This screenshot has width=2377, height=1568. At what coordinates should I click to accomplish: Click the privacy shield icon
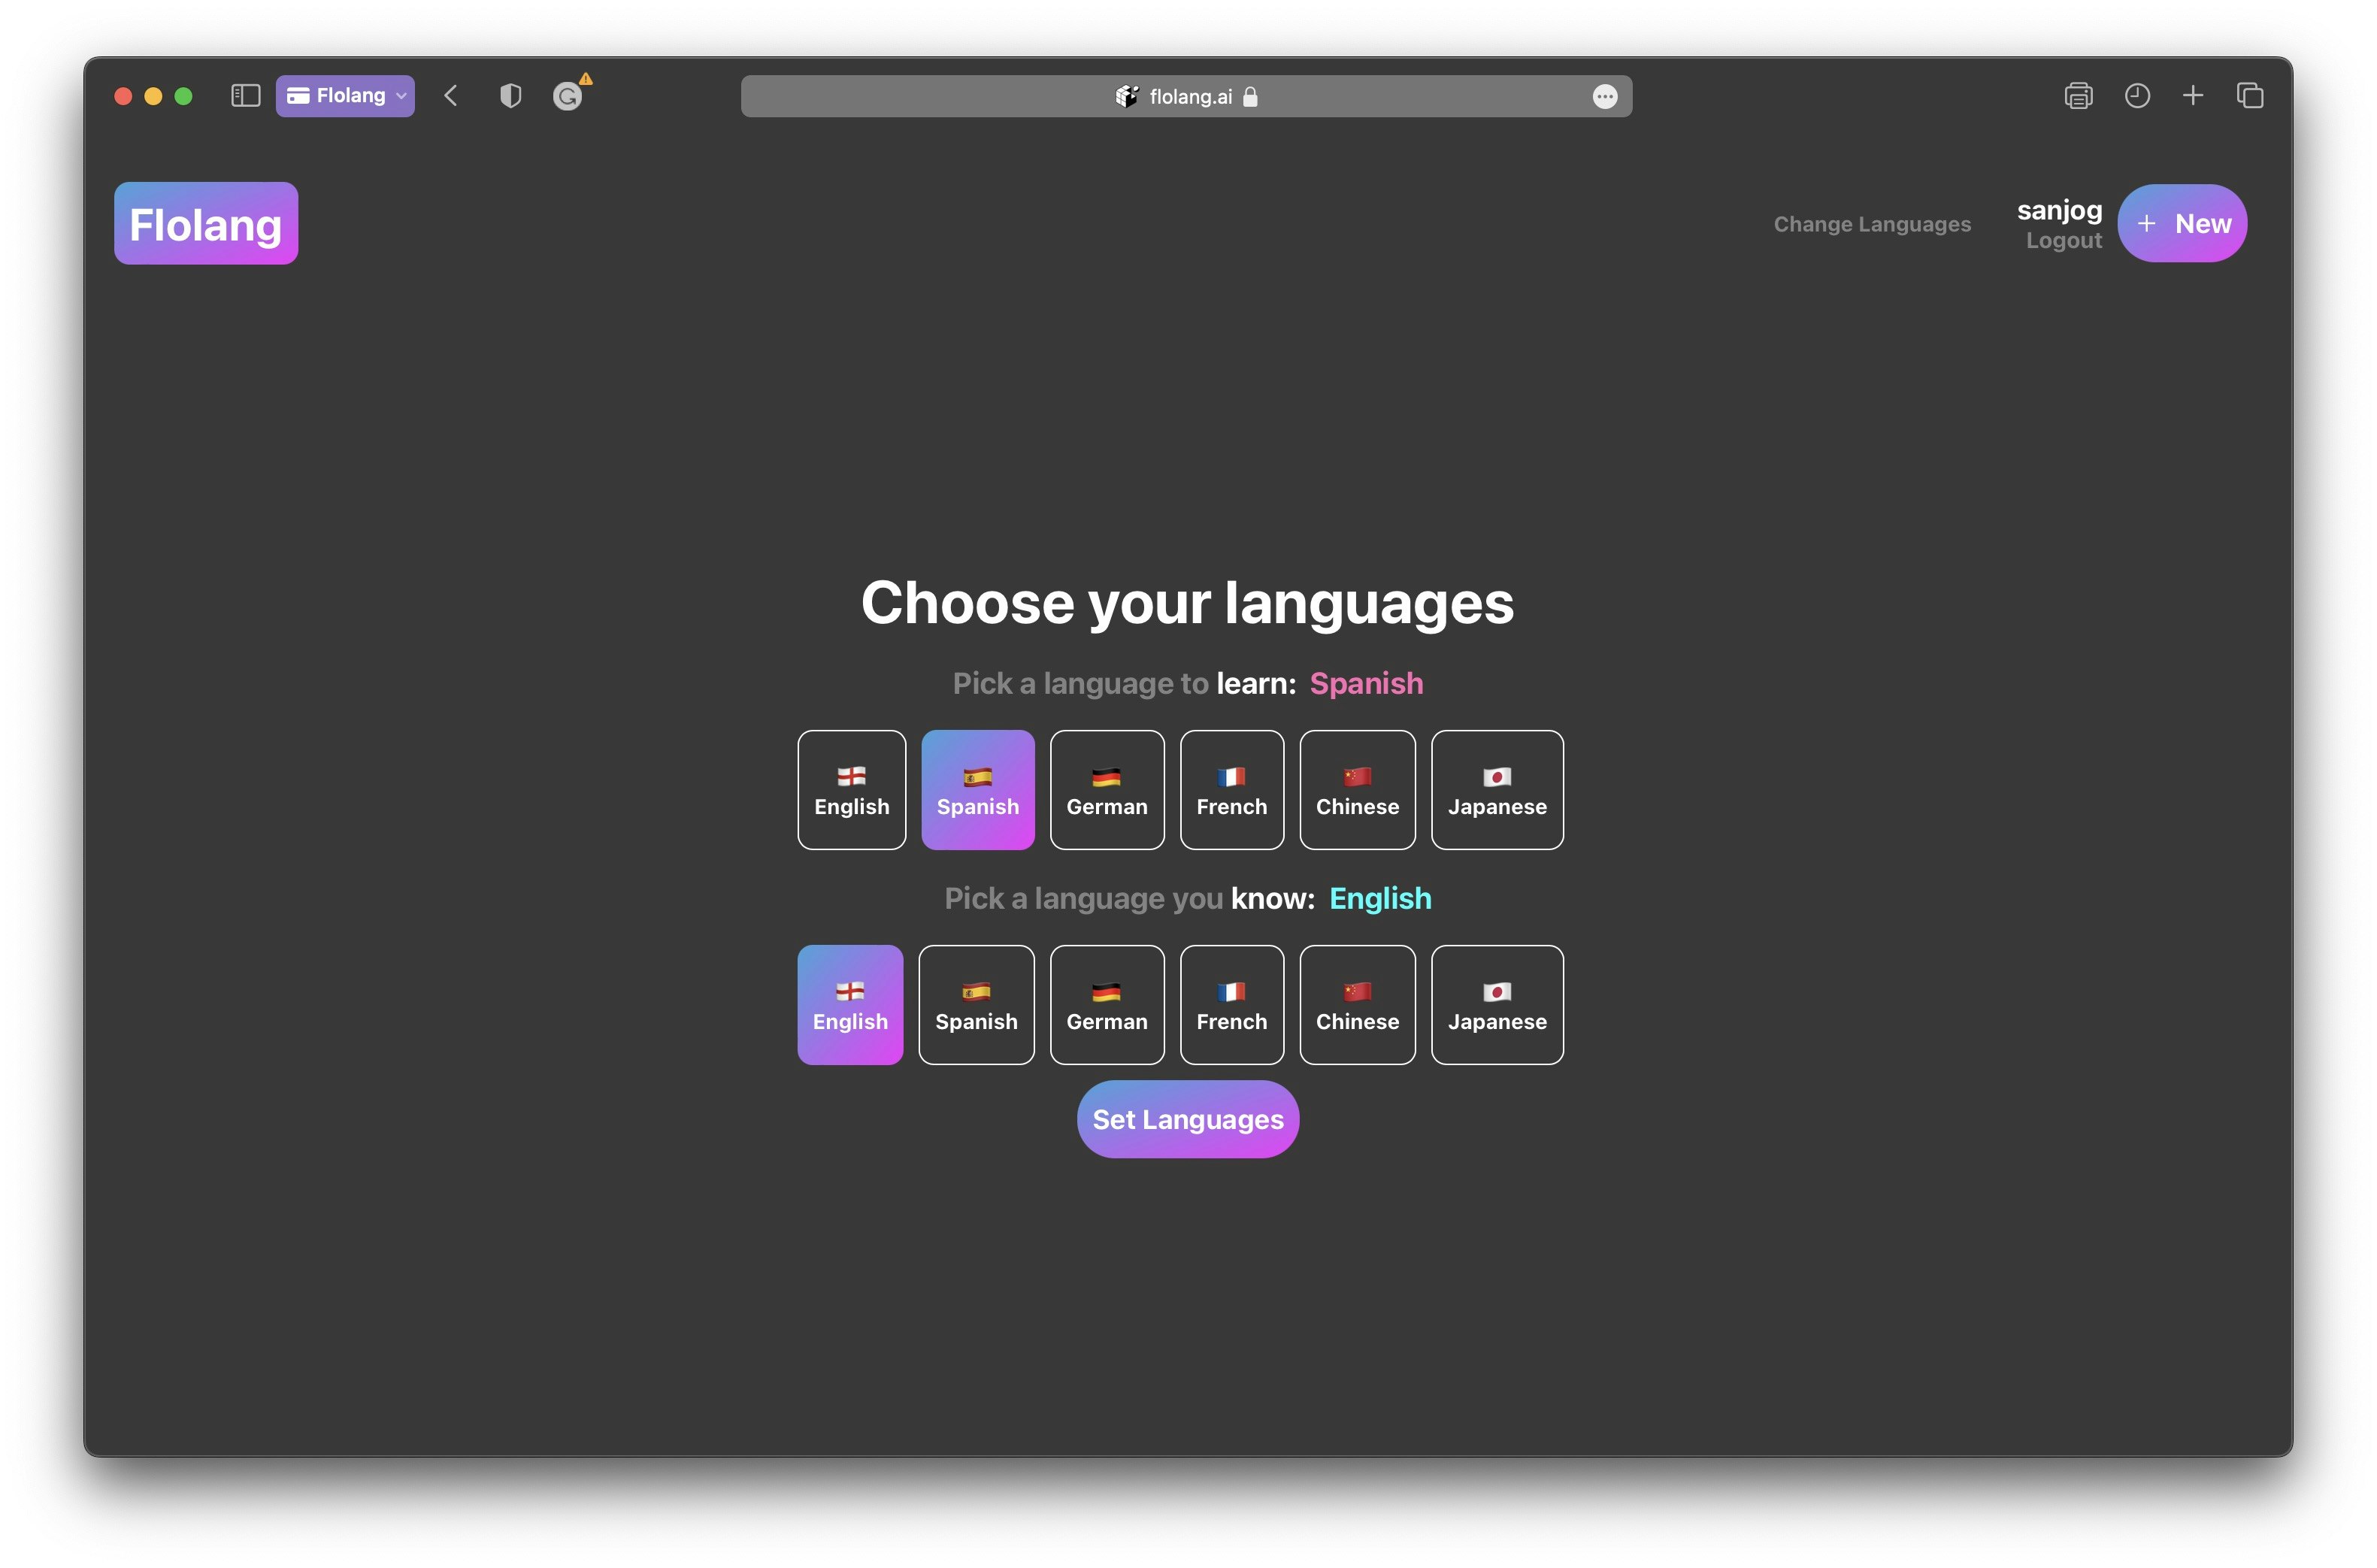pos(510,96)
